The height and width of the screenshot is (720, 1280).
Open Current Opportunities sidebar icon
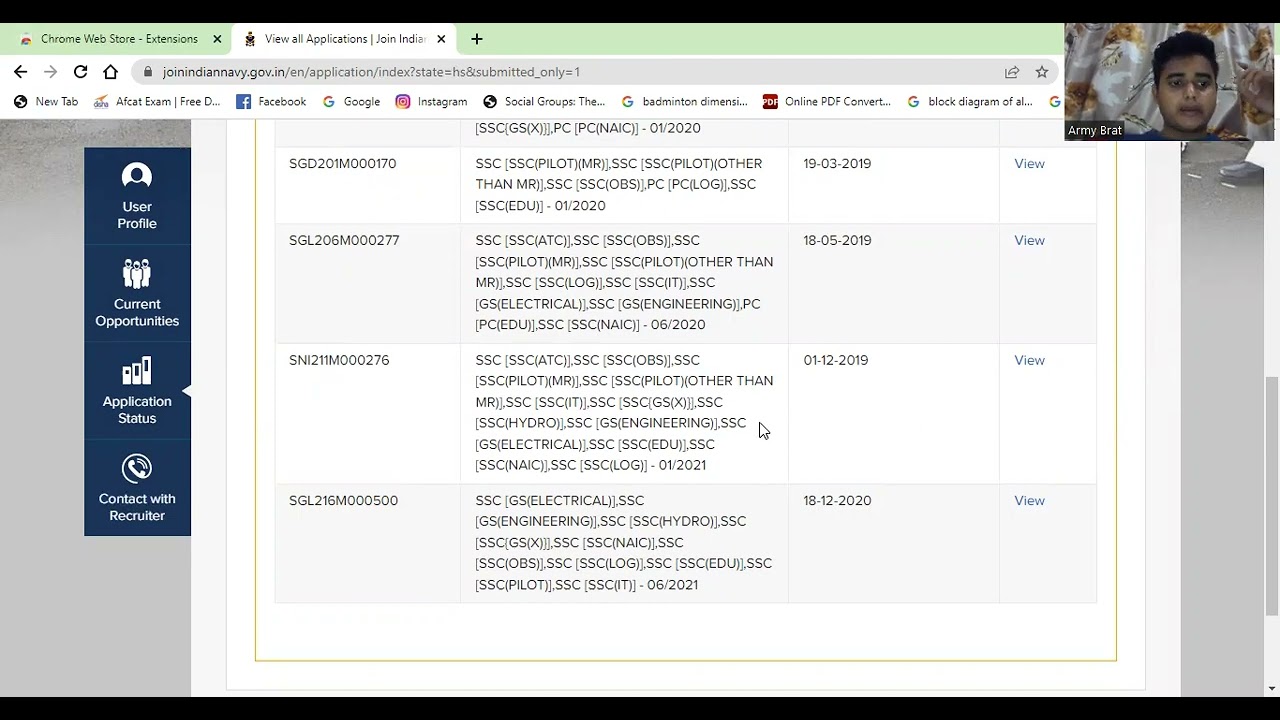pyautogui.click(x=137, y=293)
